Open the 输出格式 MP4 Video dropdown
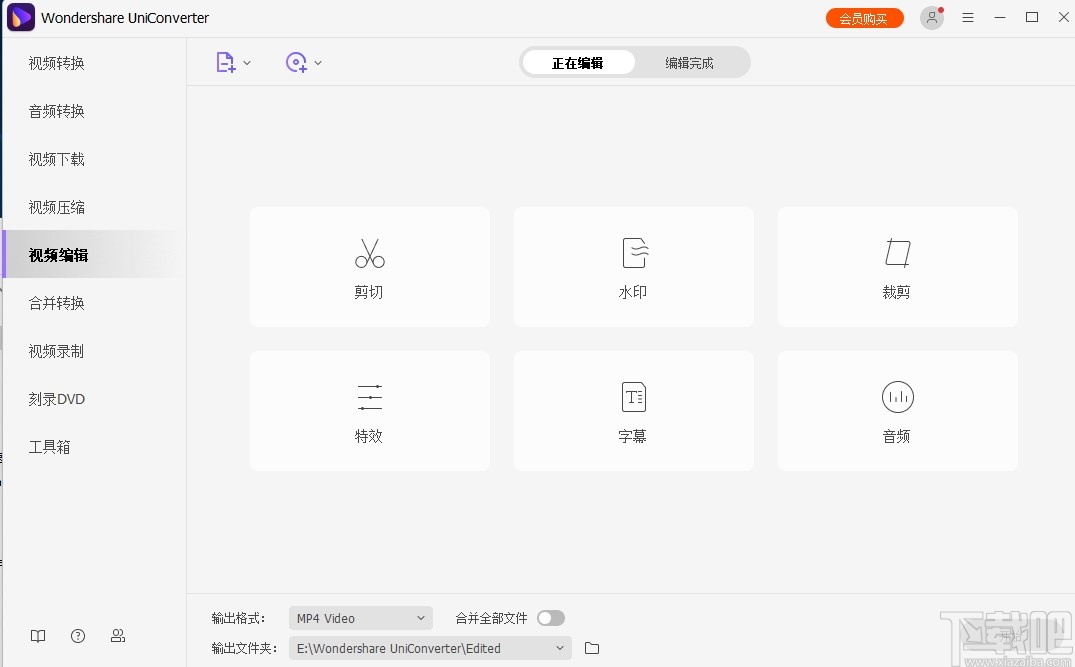Screen dimensions: 1075x667 pos(360,618)
